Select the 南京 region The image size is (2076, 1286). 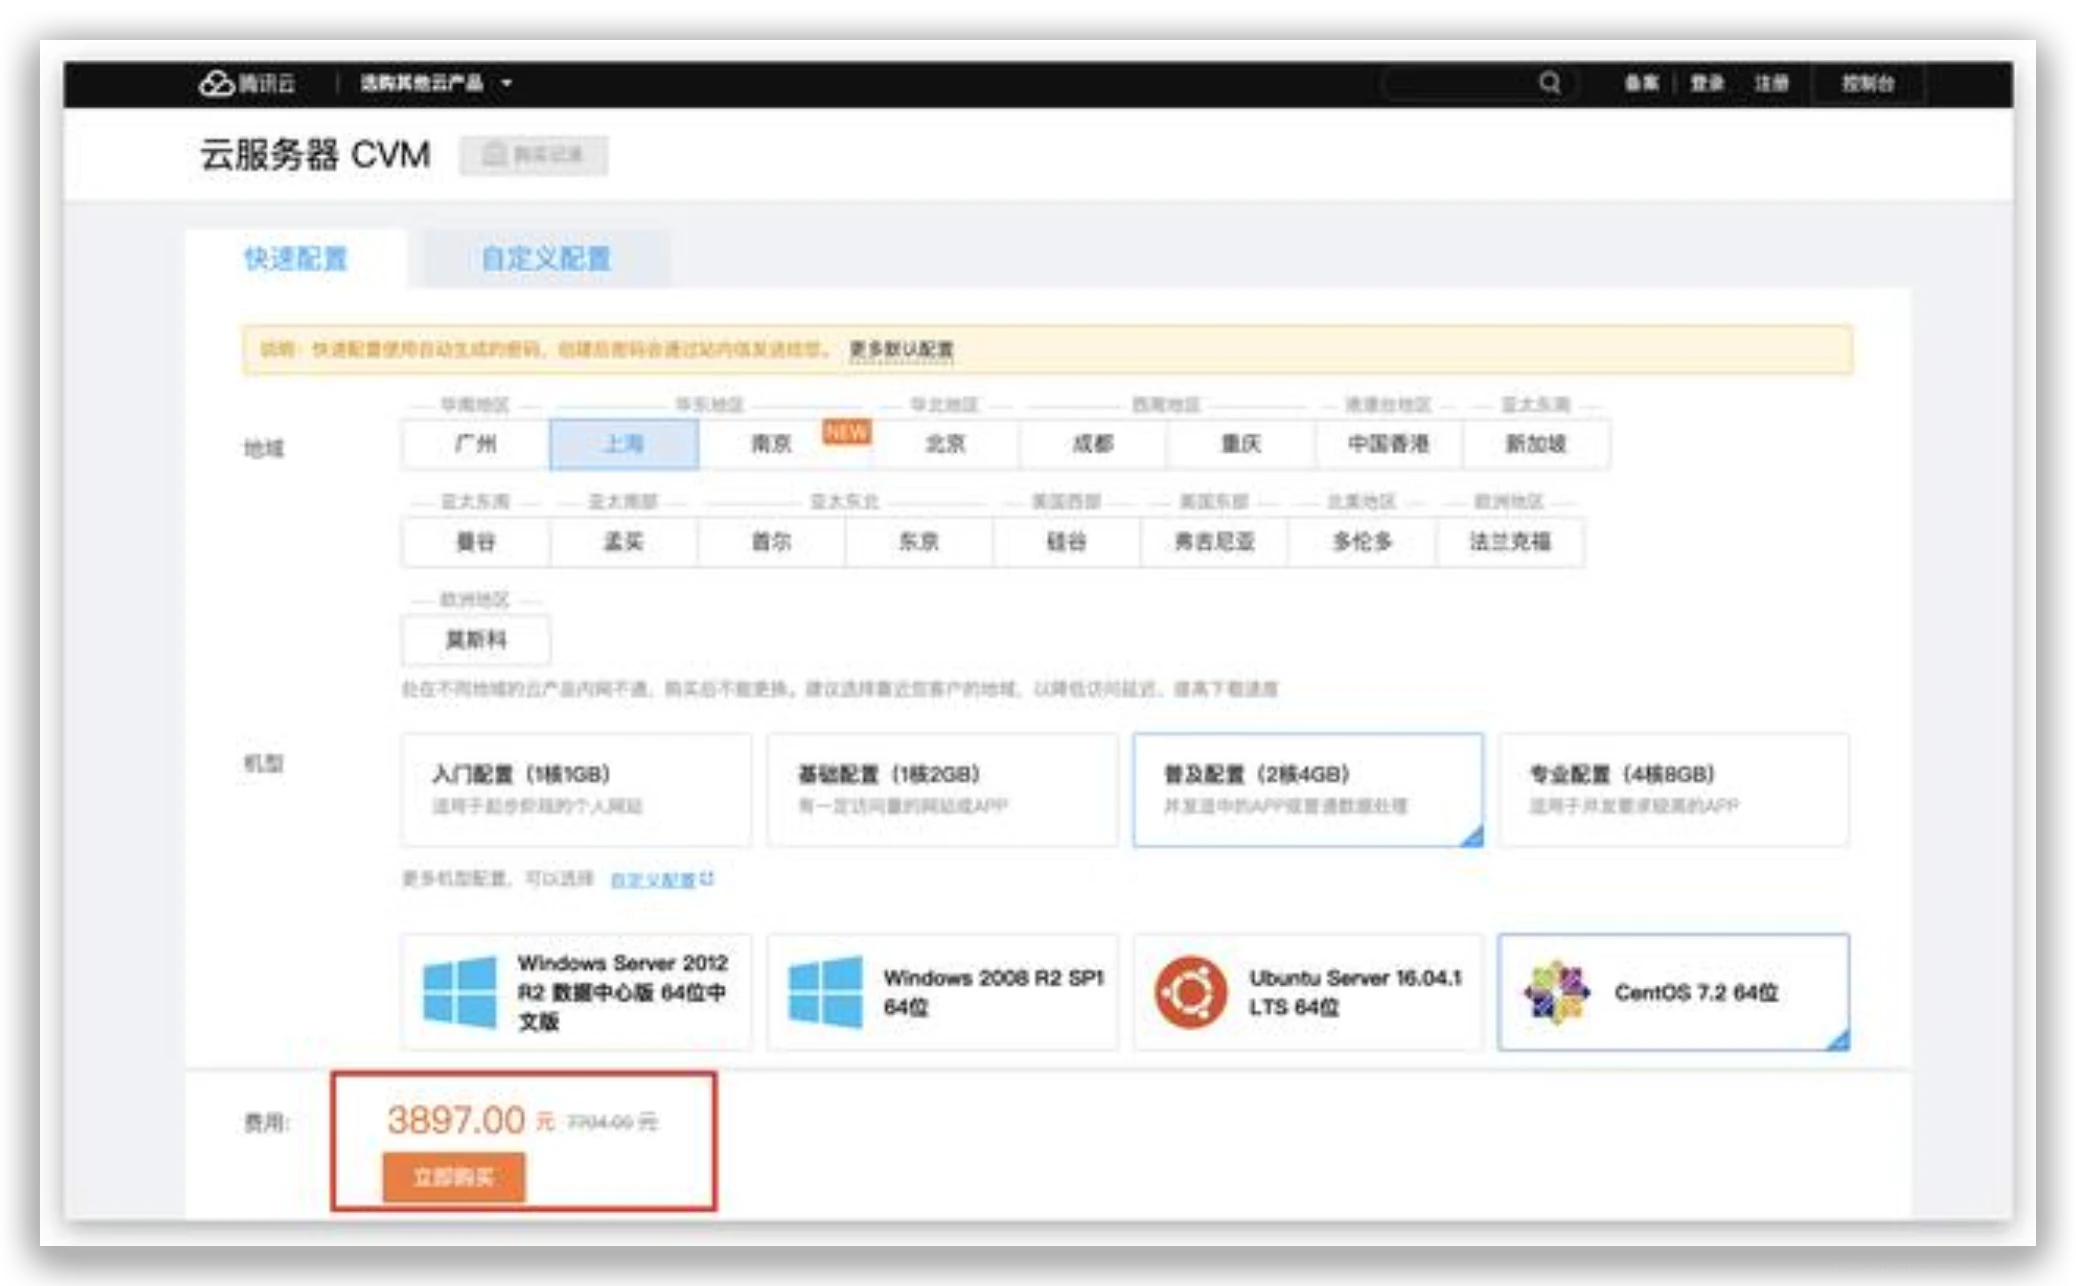pos(772,444)
